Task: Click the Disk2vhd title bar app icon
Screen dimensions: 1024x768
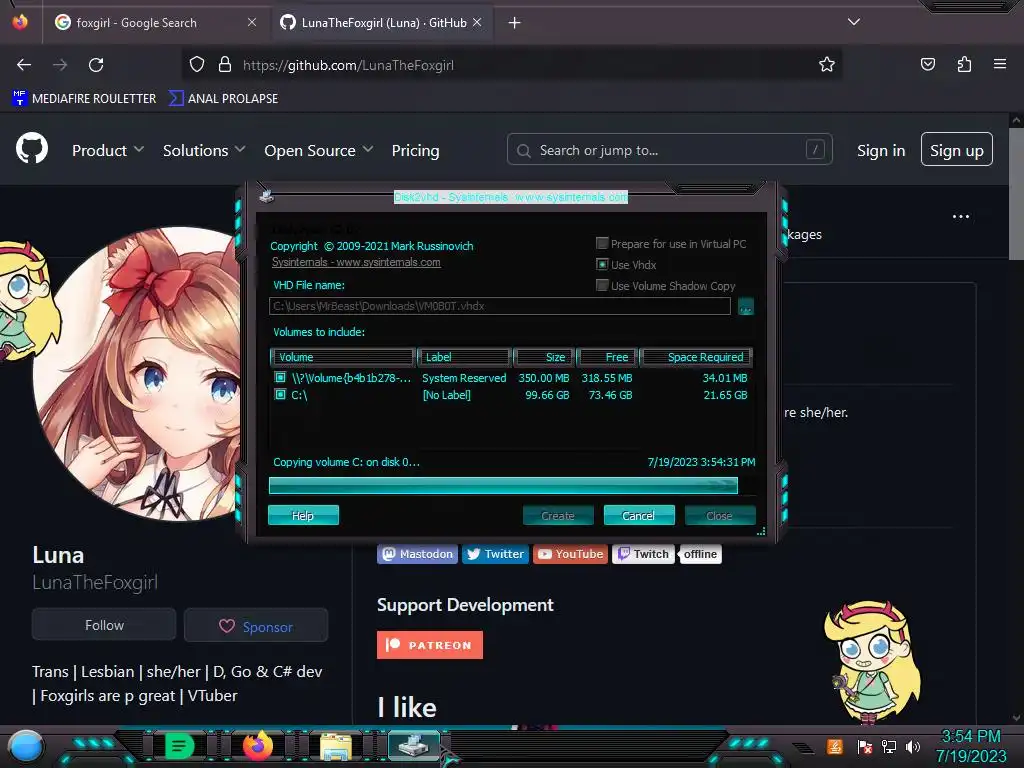Action: click(266, 196)
